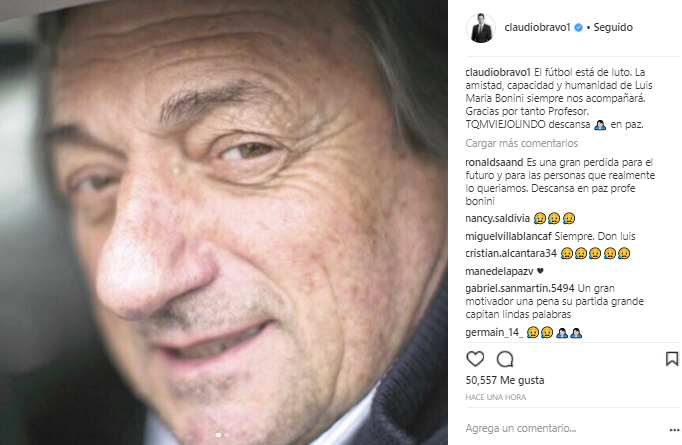Click the verified badge beside claudiobravo1
The width and height of the screenshot is (682, 445).
578,27
